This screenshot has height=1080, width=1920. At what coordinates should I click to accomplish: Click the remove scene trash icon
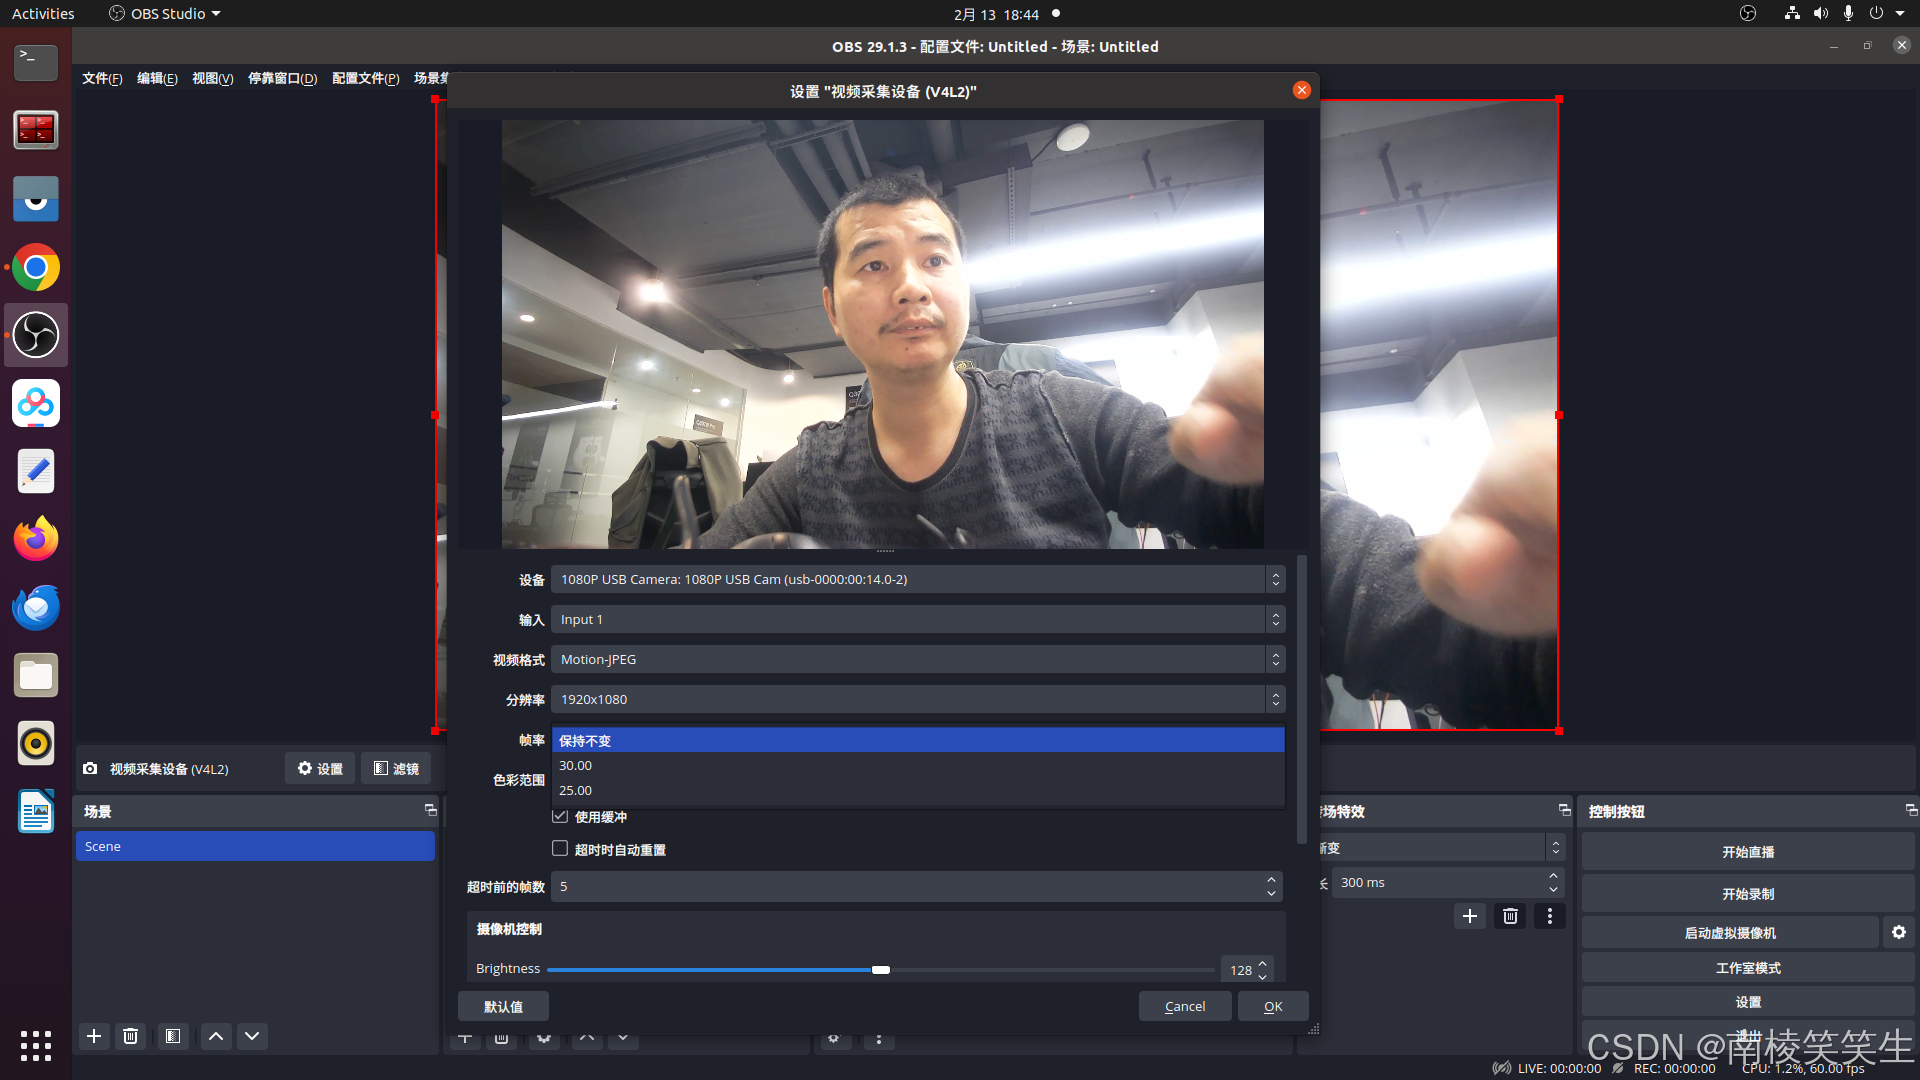[130, 1036]
